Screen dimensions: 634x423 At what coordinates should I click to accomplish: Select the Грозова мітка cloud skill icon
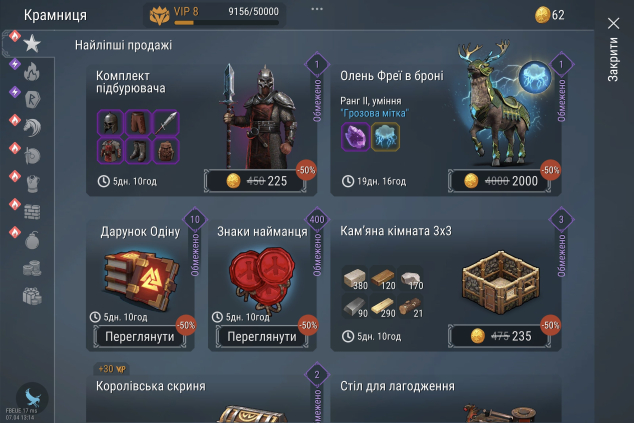point(385,137)
